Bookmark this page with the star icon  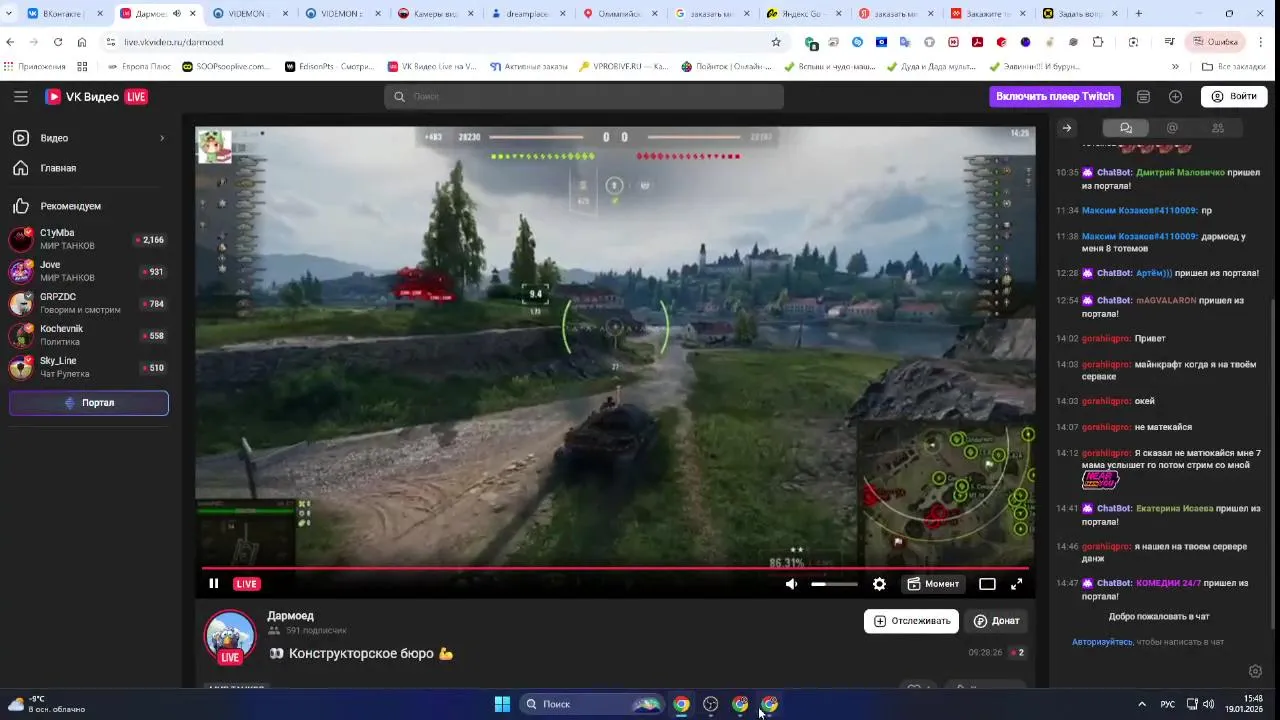[776, 42]
